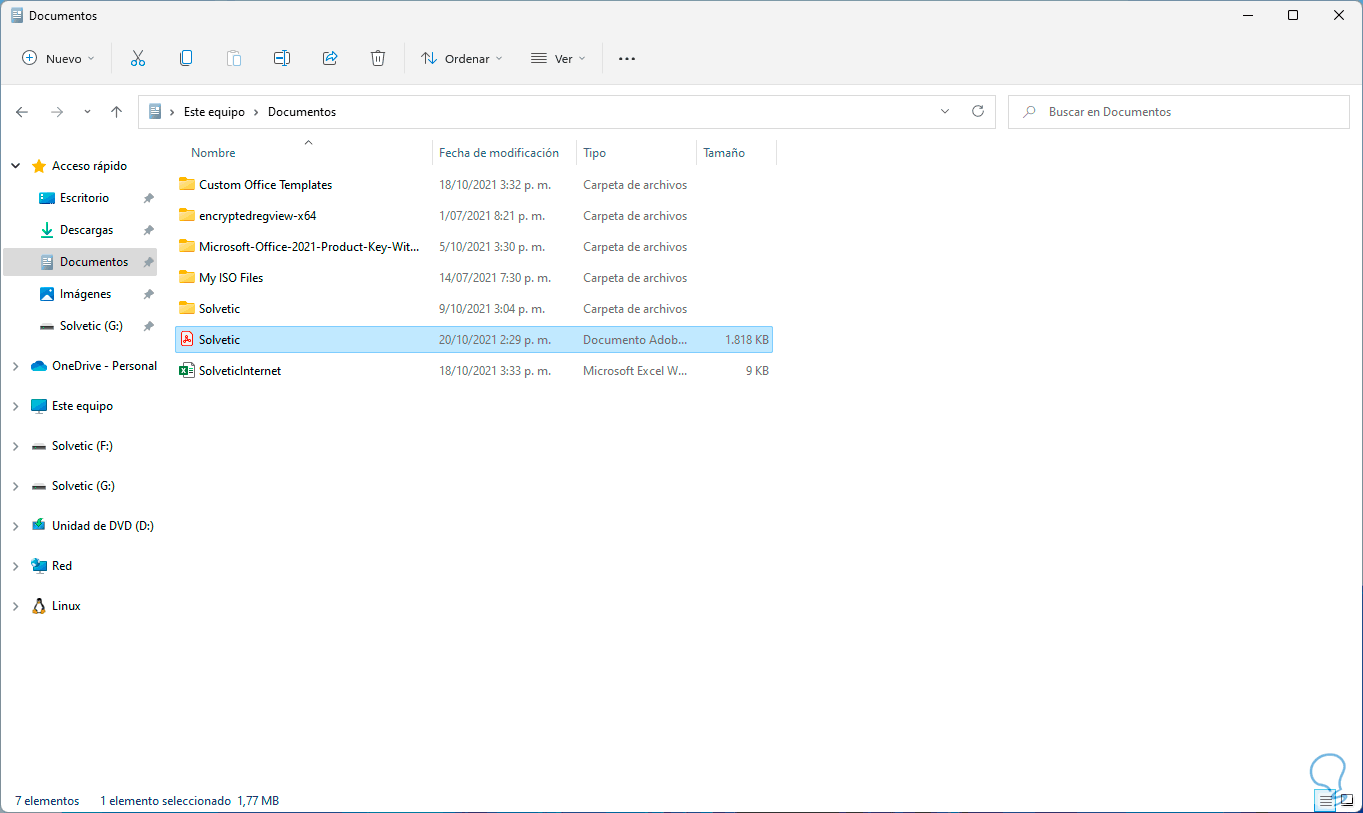This screenshot has width=1363, height=813.
Task: Select the Microsoft-Office-2021-Product-Key folder name
Action: (309, 247)
